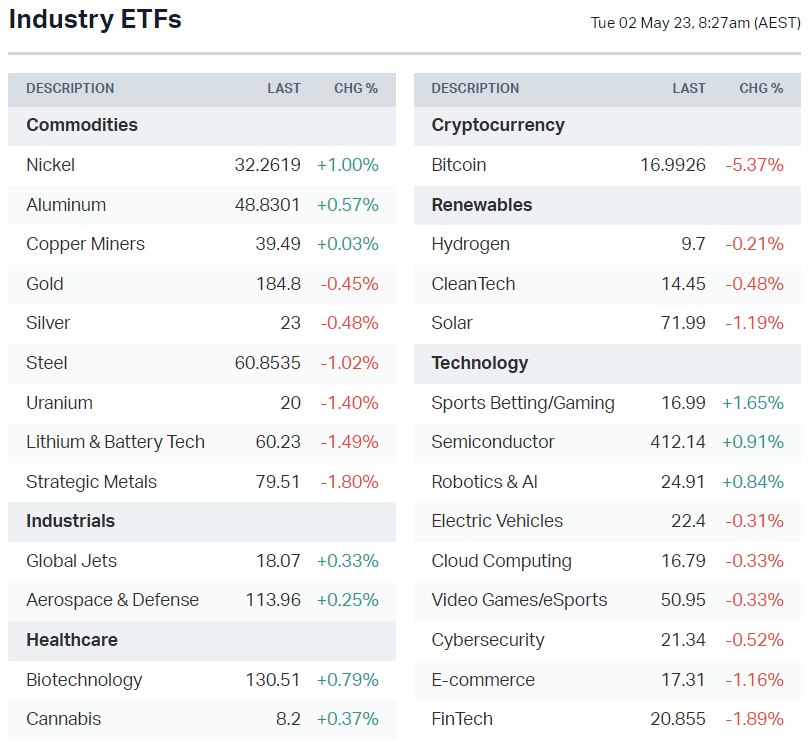Sort left table by CHG % header
This screenshot has height=742, width=809.
pyautogui.click(x=356, y=88)
